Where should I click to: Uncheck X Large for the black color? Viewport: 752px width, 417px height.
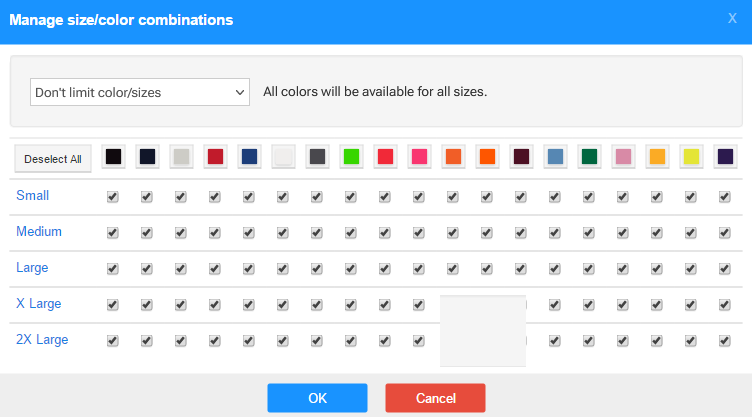click(113, 305)
